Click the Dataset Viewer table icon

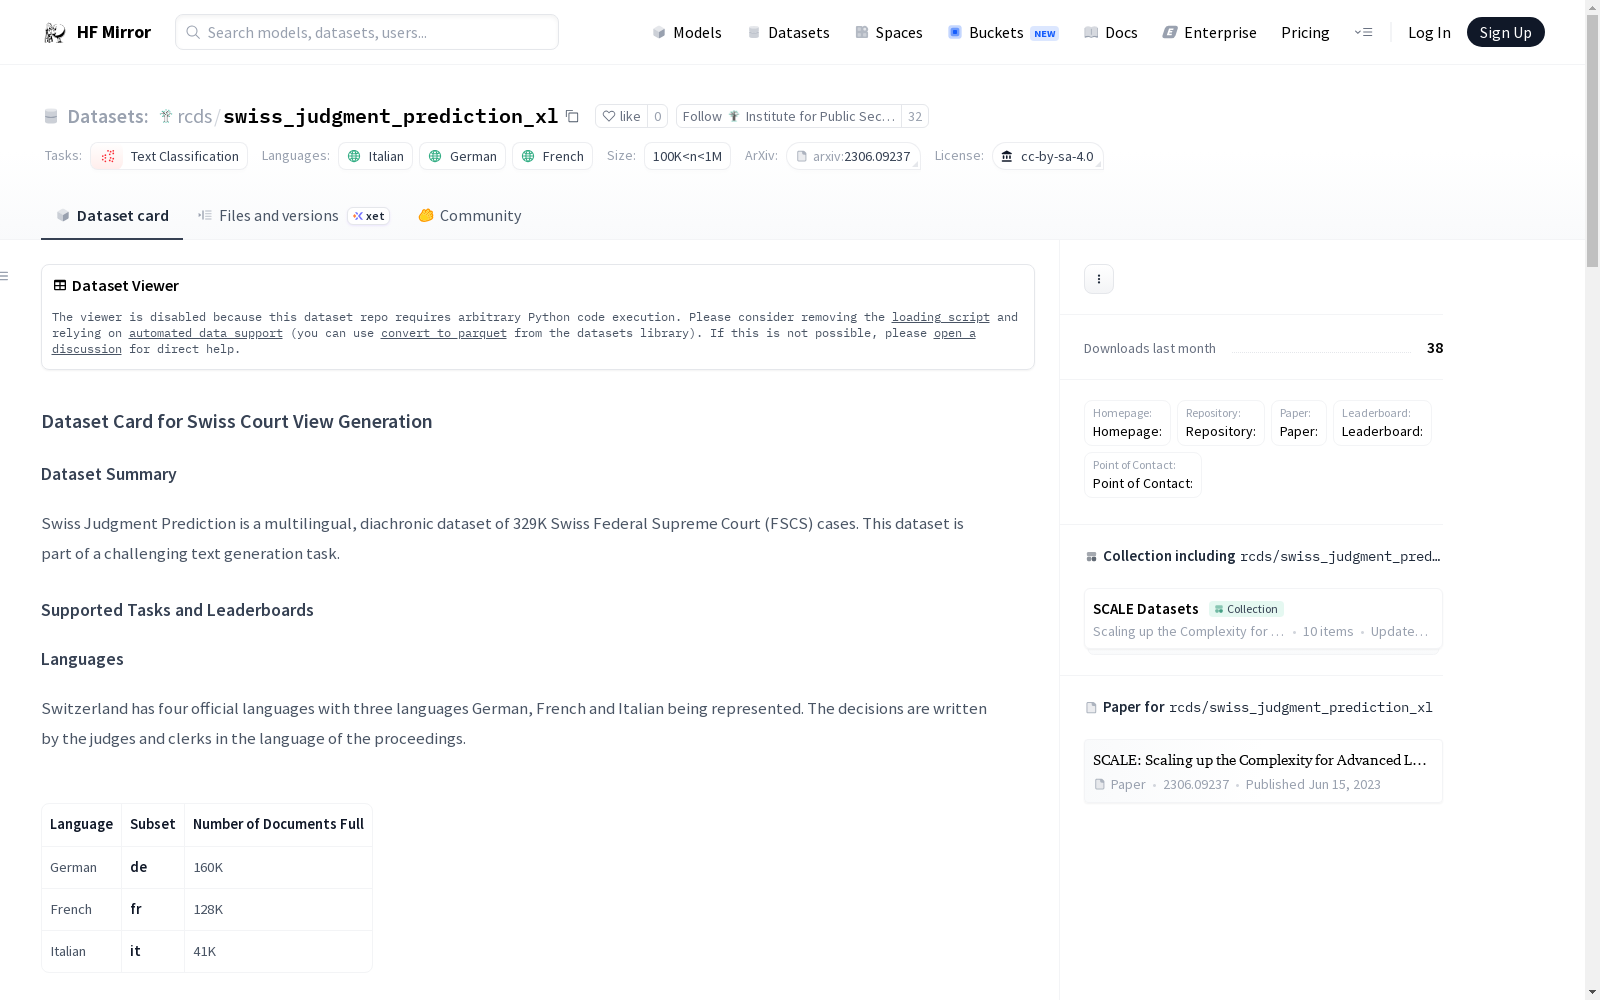(60, 286)
